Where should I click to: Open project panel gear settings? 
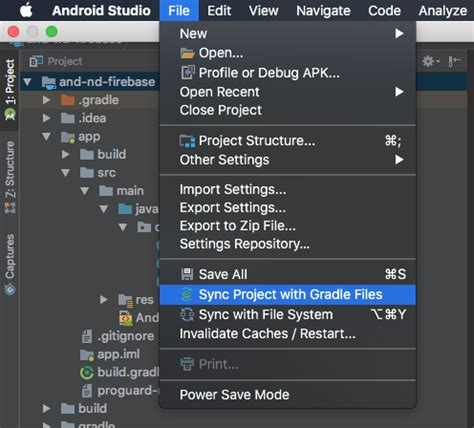point(430,61)
